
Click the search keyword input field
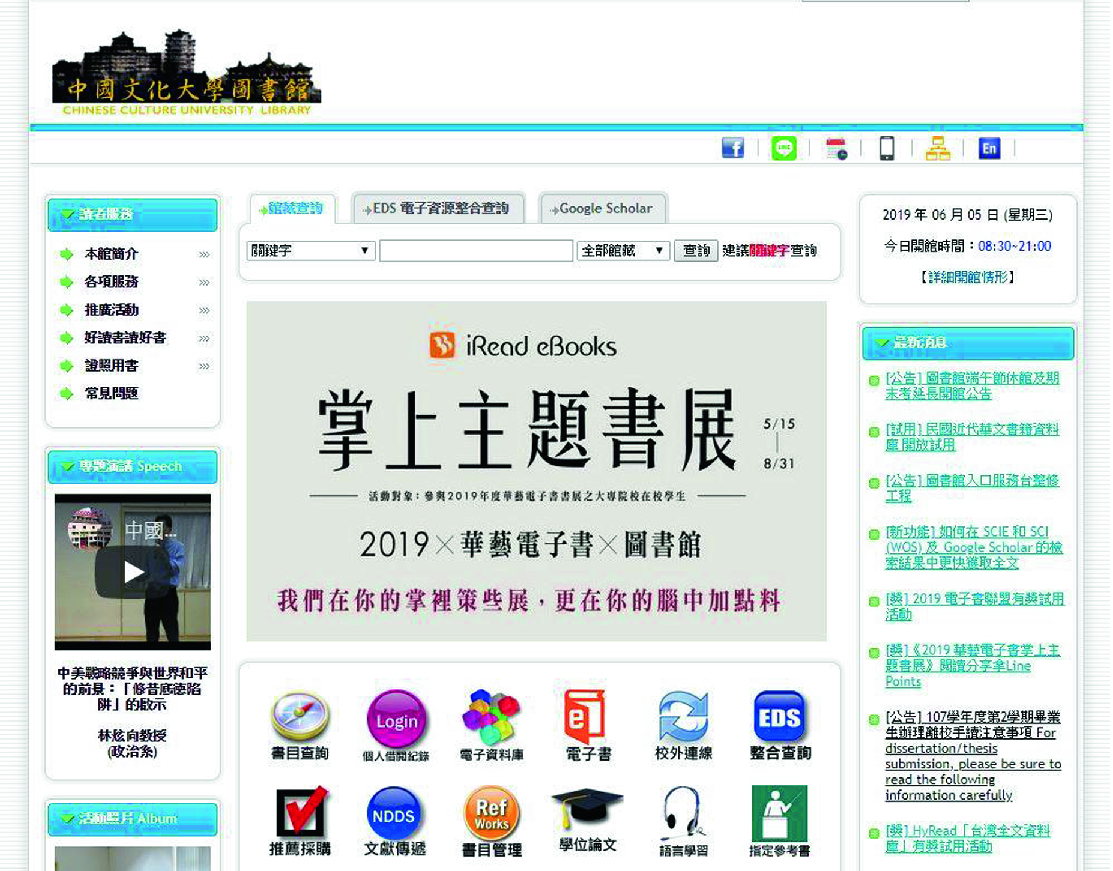[x=476, y=251]
